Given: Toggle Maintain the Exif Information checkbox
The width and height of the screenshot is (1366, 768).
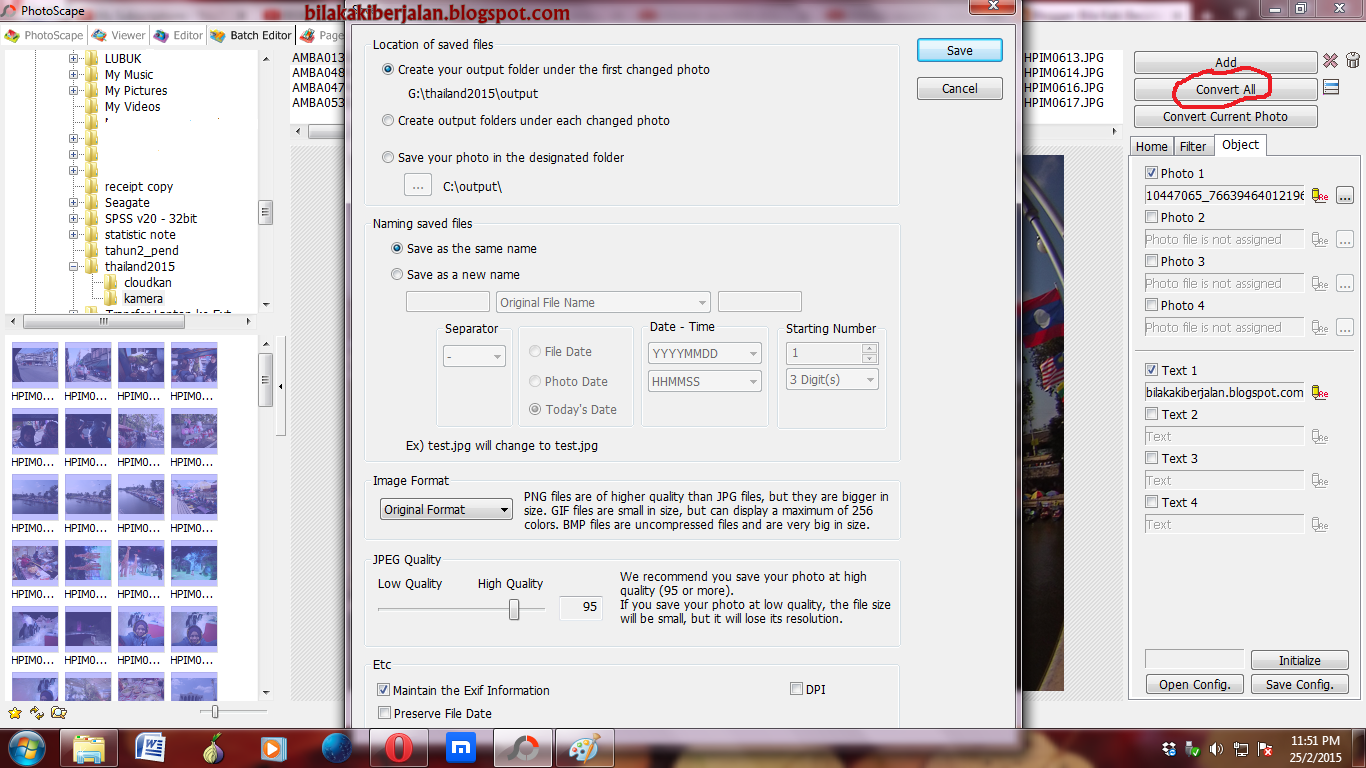Looking at the screenshot, I should [x=384, y=691].
